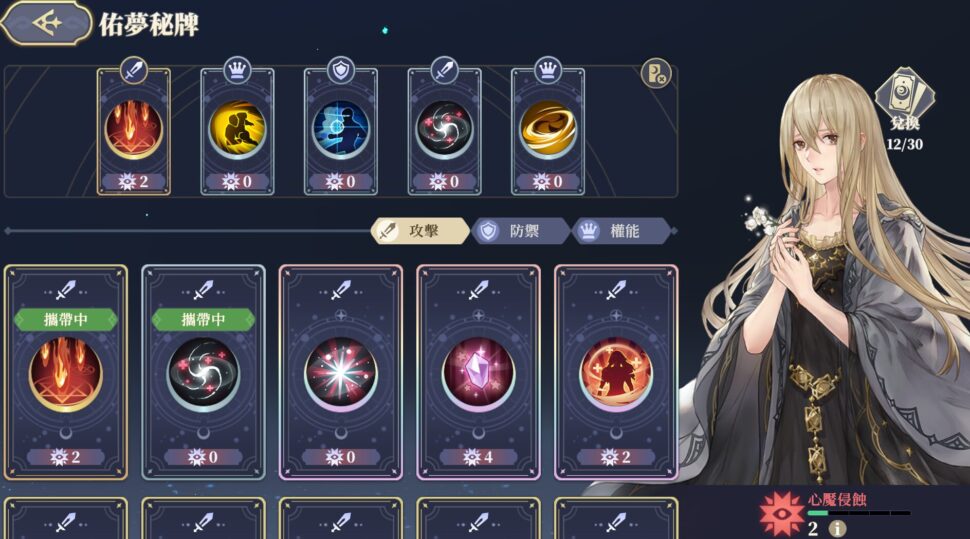Select the yellow silhouette card in second slot
The width and height of the screenshot is (970, 539).
click(238, 131)
